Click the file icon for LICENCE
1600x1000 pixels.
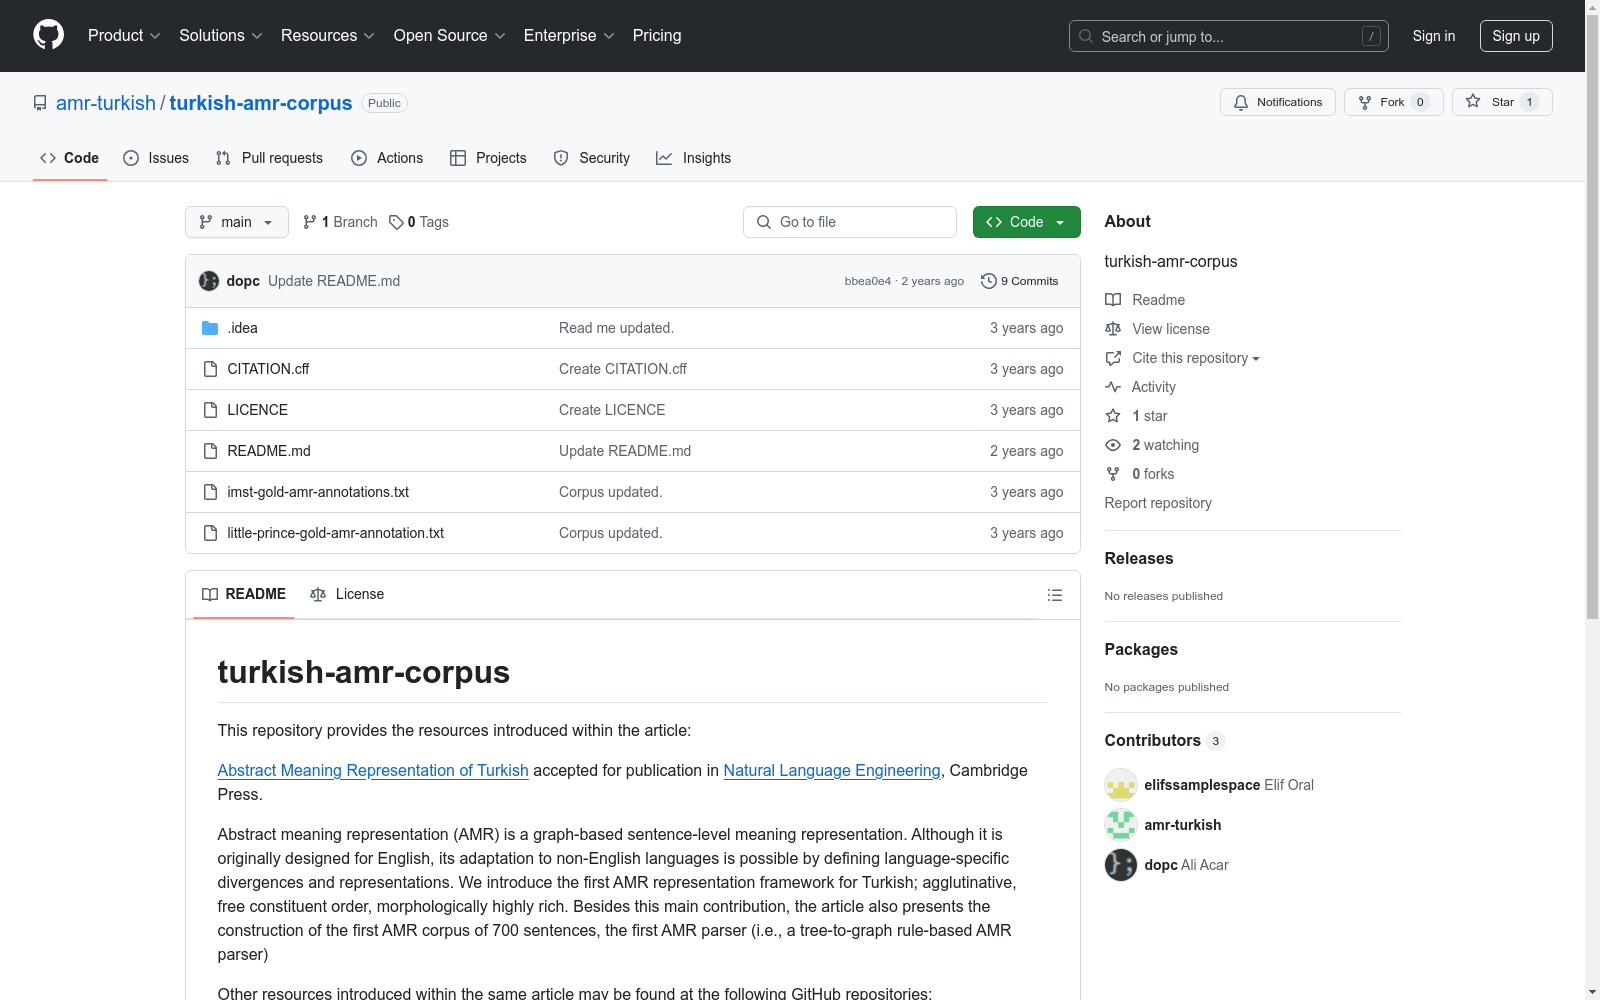(210, 410)
